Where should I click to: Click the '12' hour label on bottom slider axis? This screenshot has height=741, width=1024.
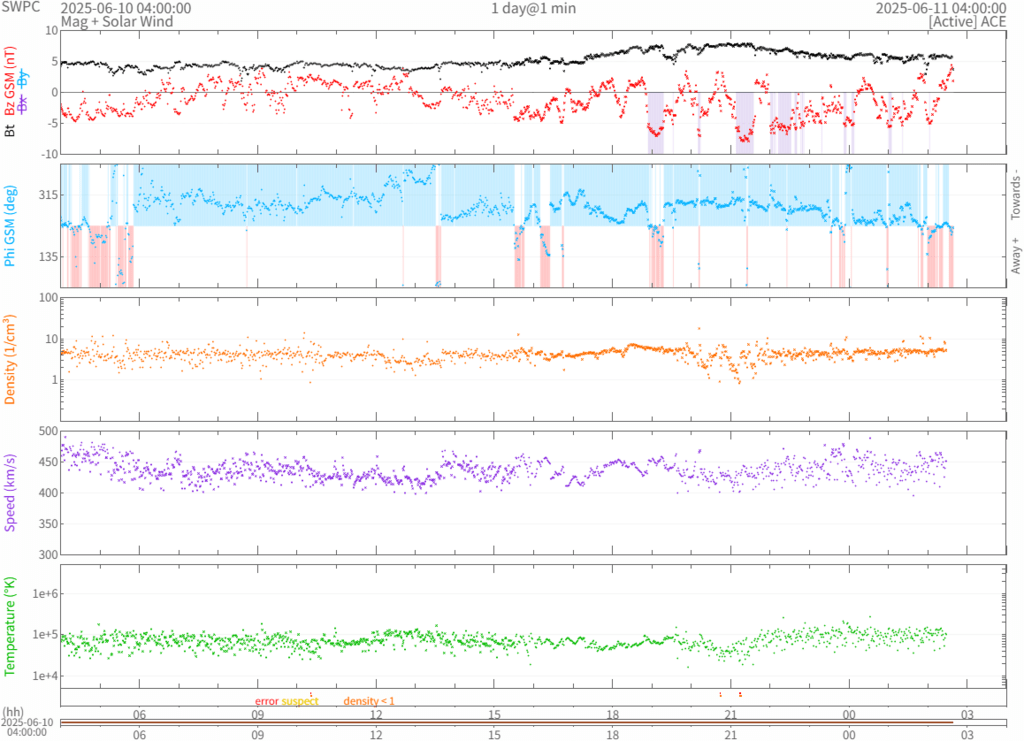(x=376, y=734)
